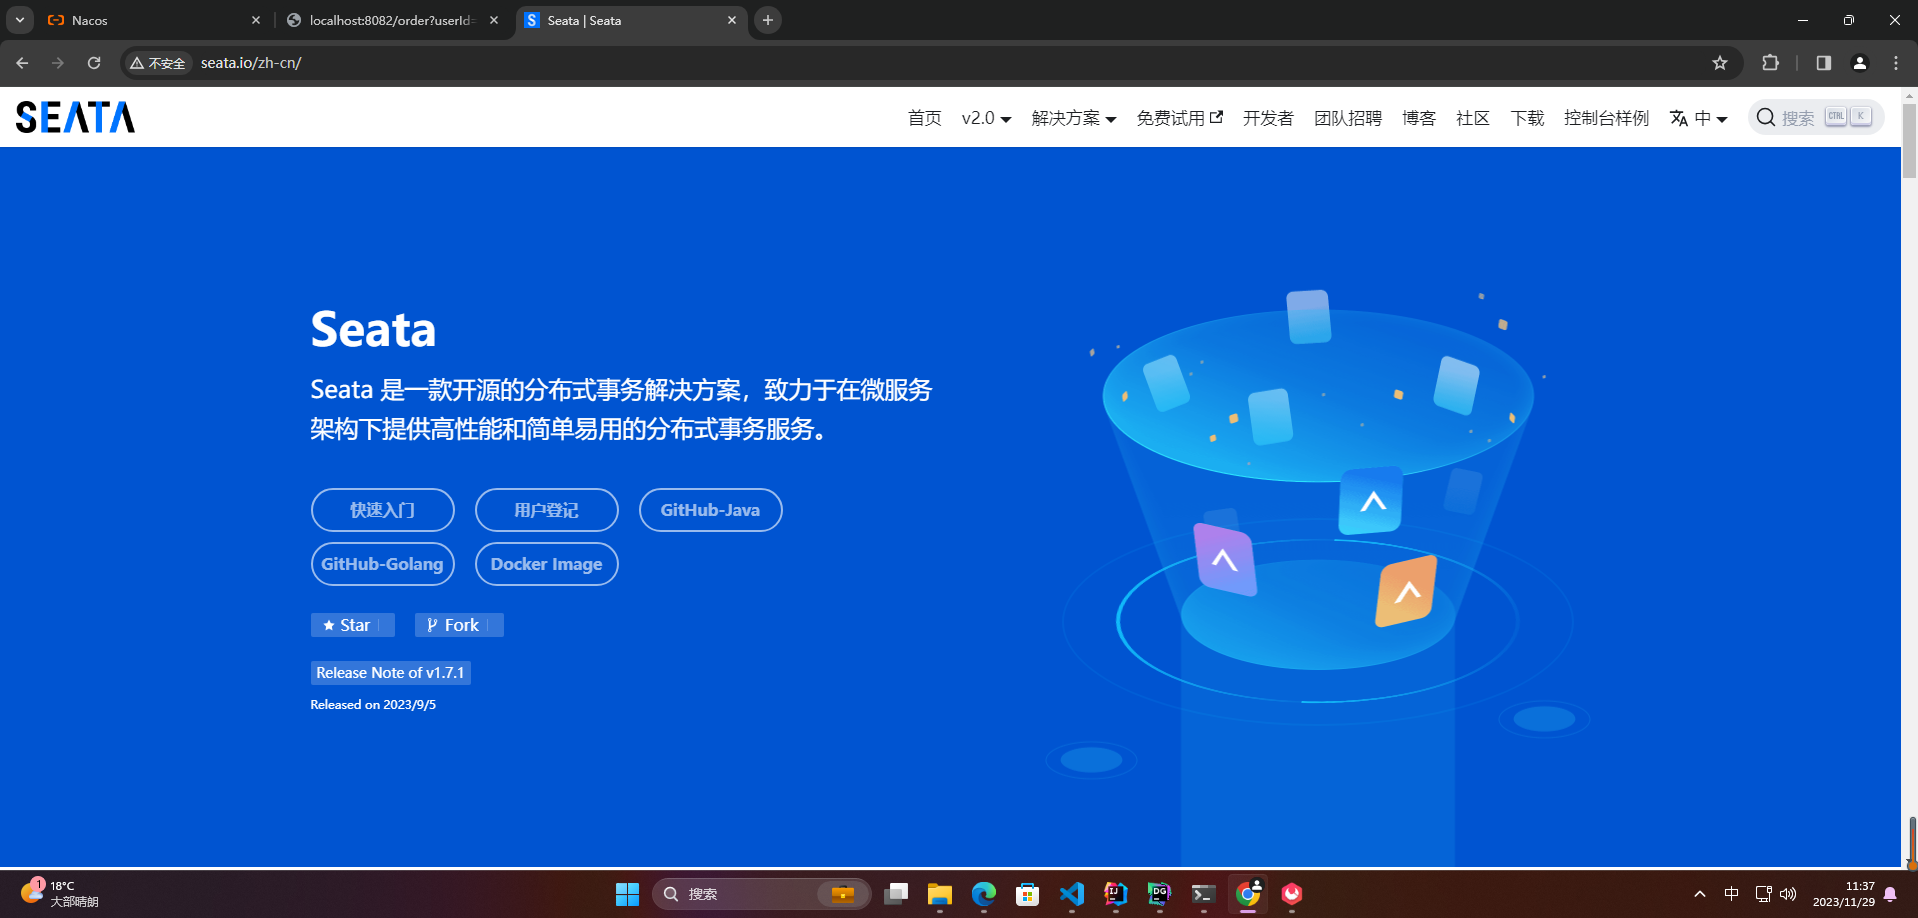Open Task View on the taskbar
This screenshot has height=918, width=1918.
896,894
